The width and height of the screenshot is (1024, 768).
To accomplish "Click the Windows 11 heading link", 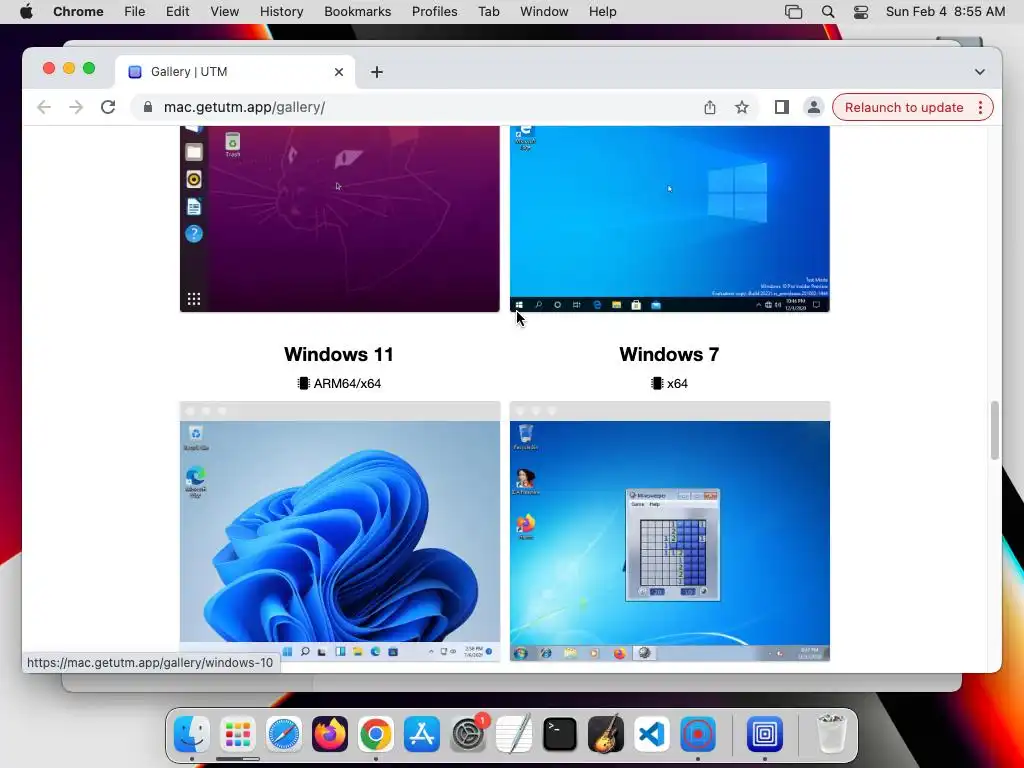I will 339,354.
